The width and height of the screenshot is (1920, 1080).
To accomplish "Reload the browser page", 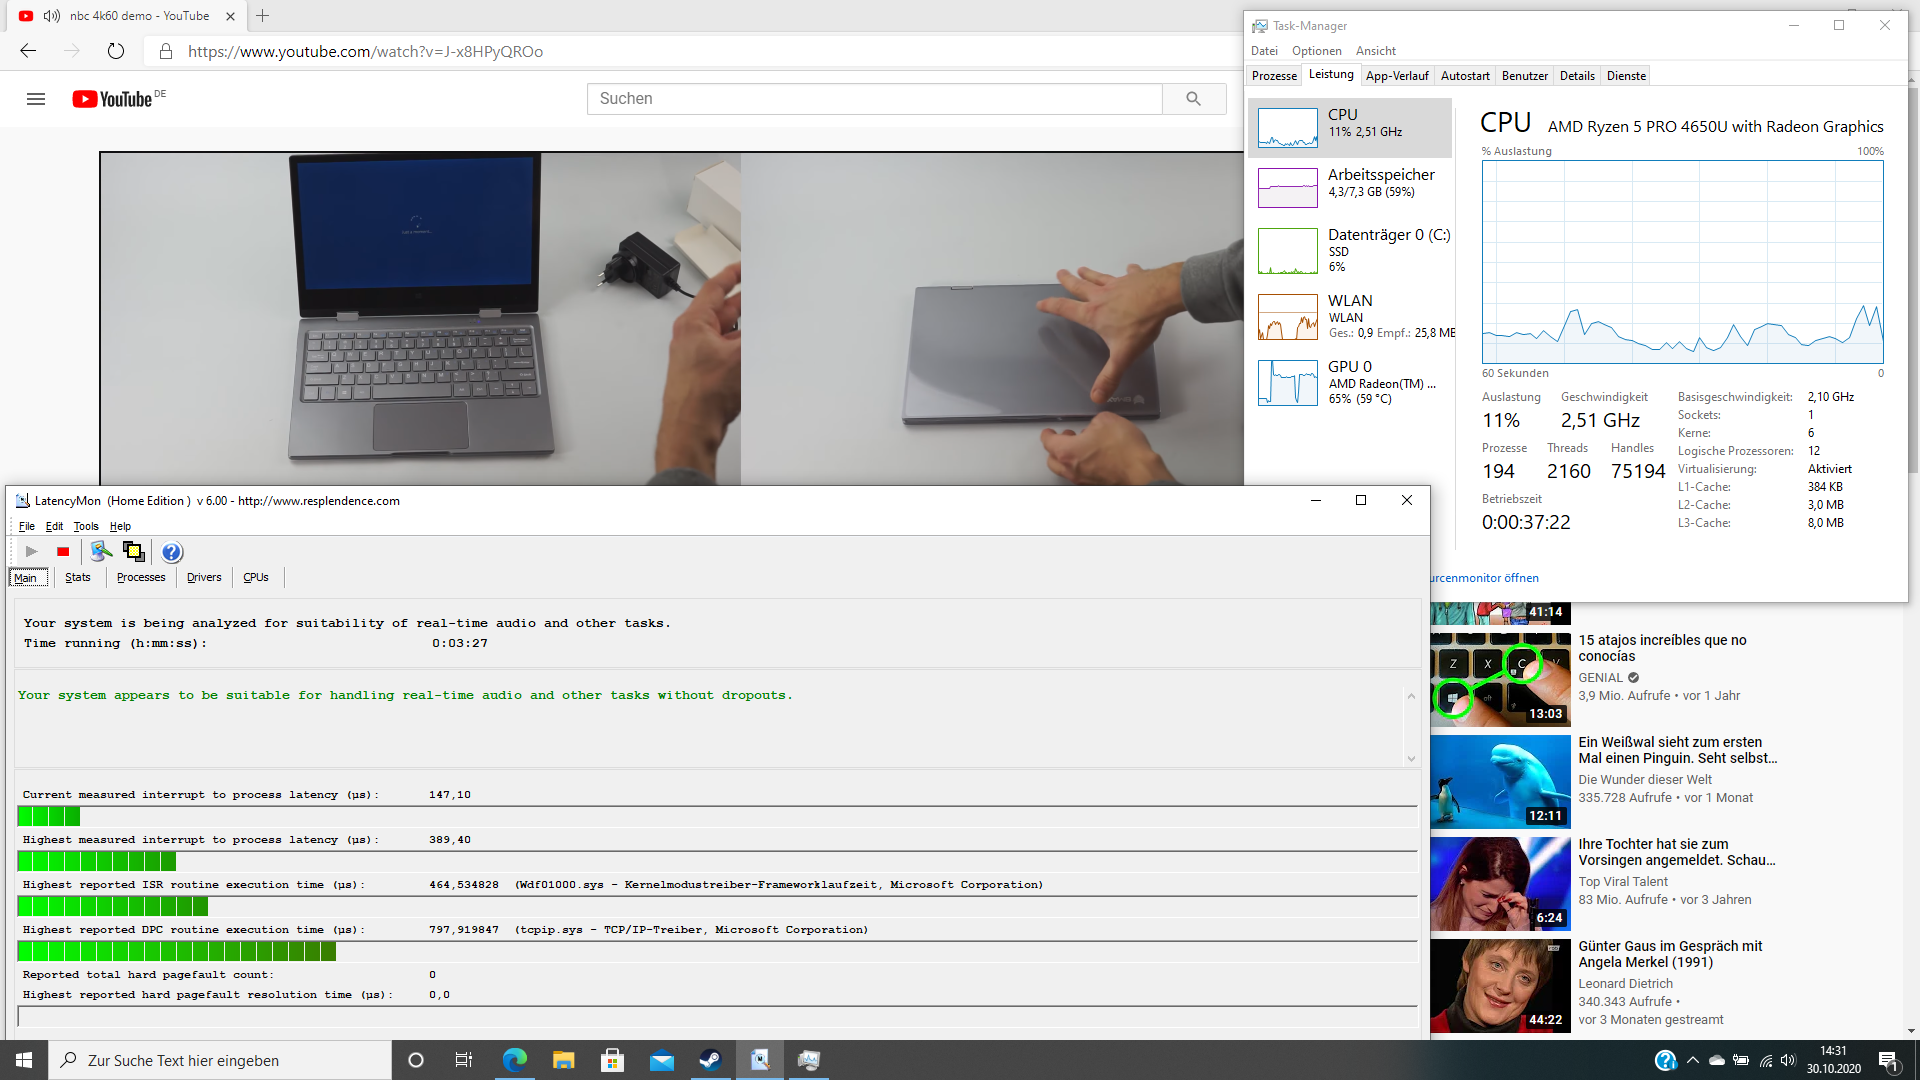I will tap(116, 51).
